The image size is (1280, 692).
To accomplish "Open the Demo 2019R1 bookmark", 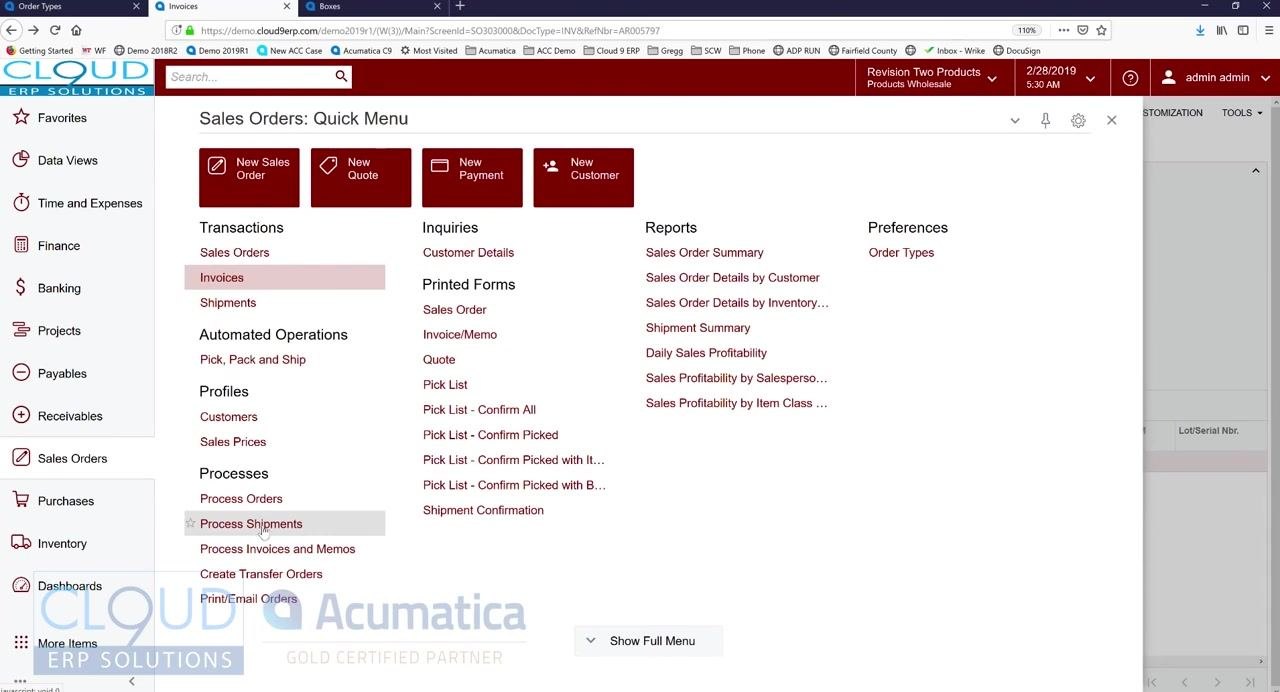I will pos(217,50).
